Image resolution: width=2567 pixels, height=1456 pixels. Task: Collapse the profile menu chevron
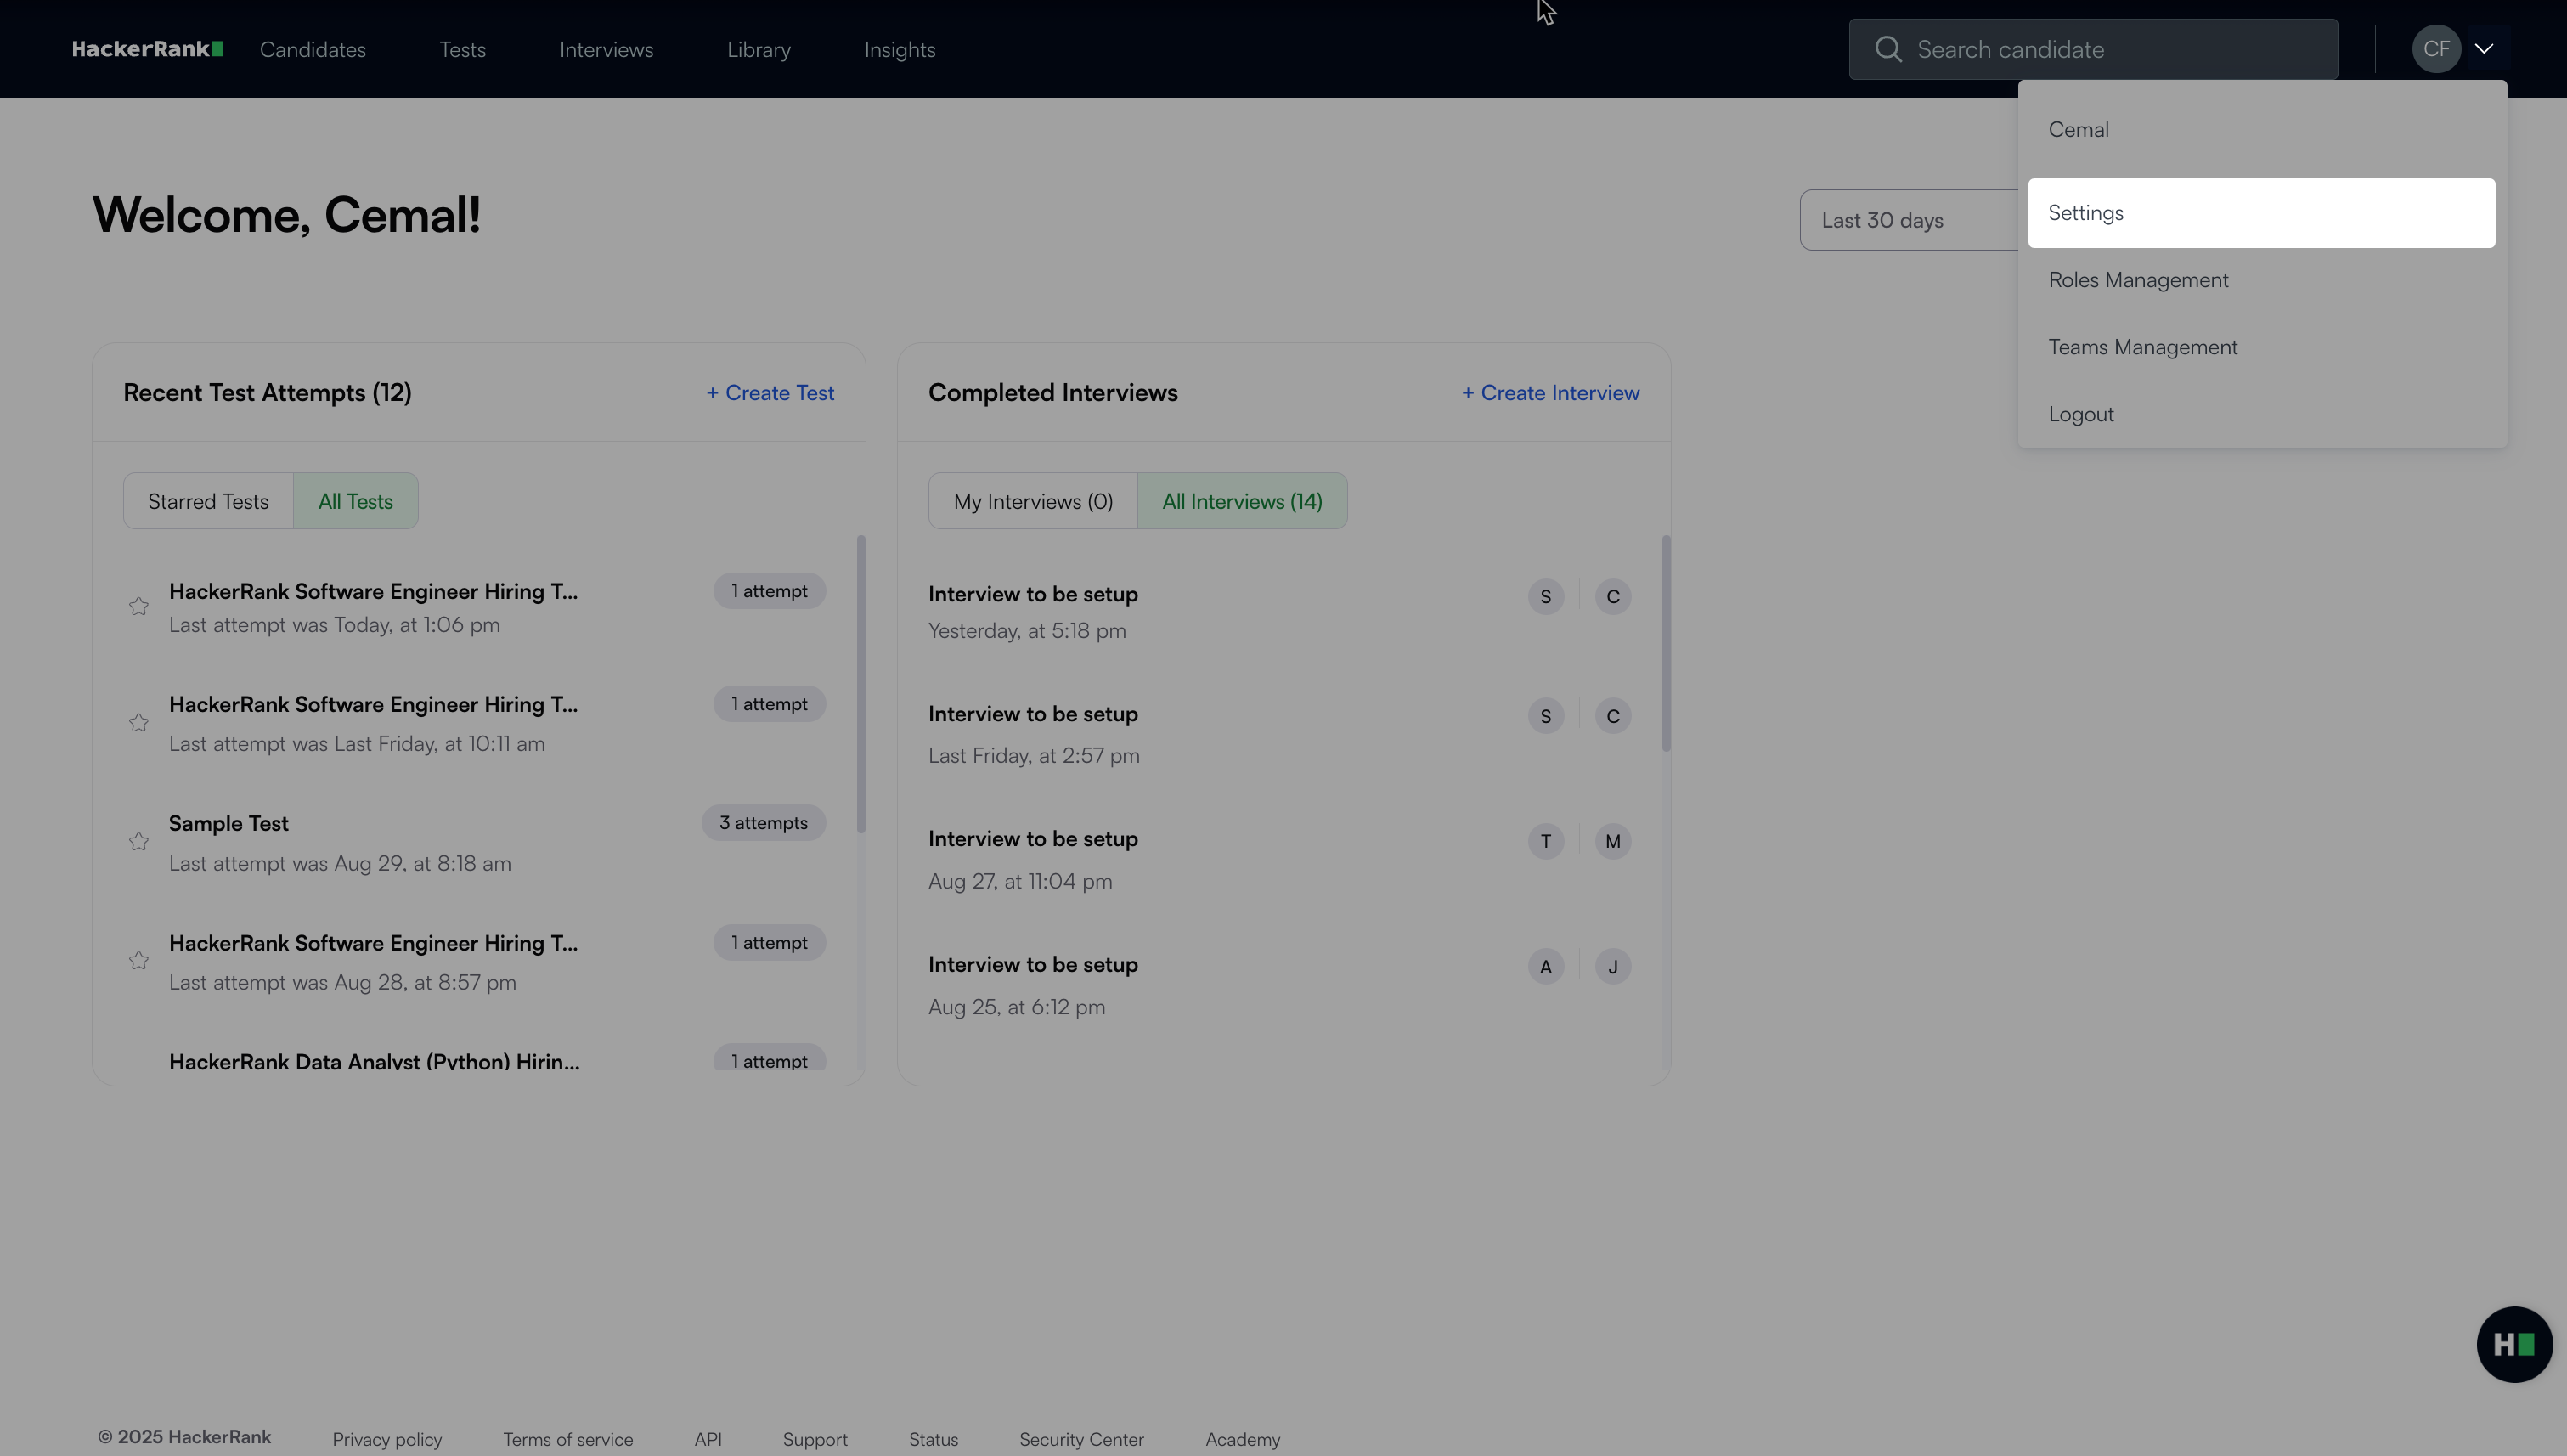(x=2484, y=49)
